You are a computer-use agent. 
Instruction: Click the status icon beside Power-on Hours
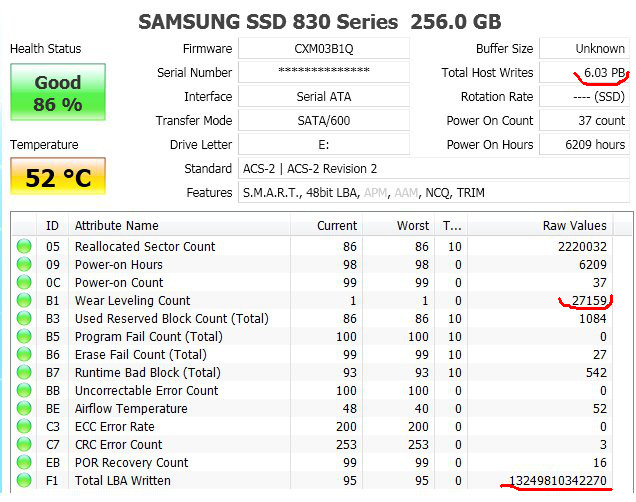24,265
